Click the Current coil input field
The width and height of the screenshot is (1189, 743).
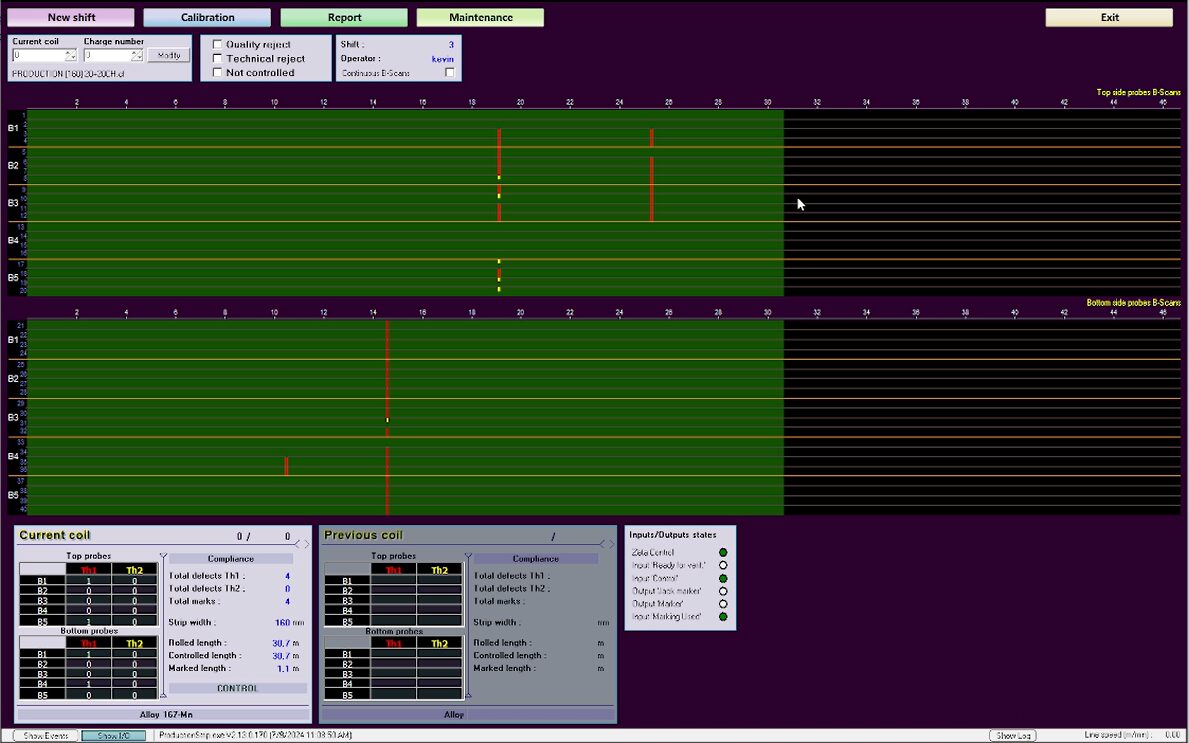pos(38,56)
